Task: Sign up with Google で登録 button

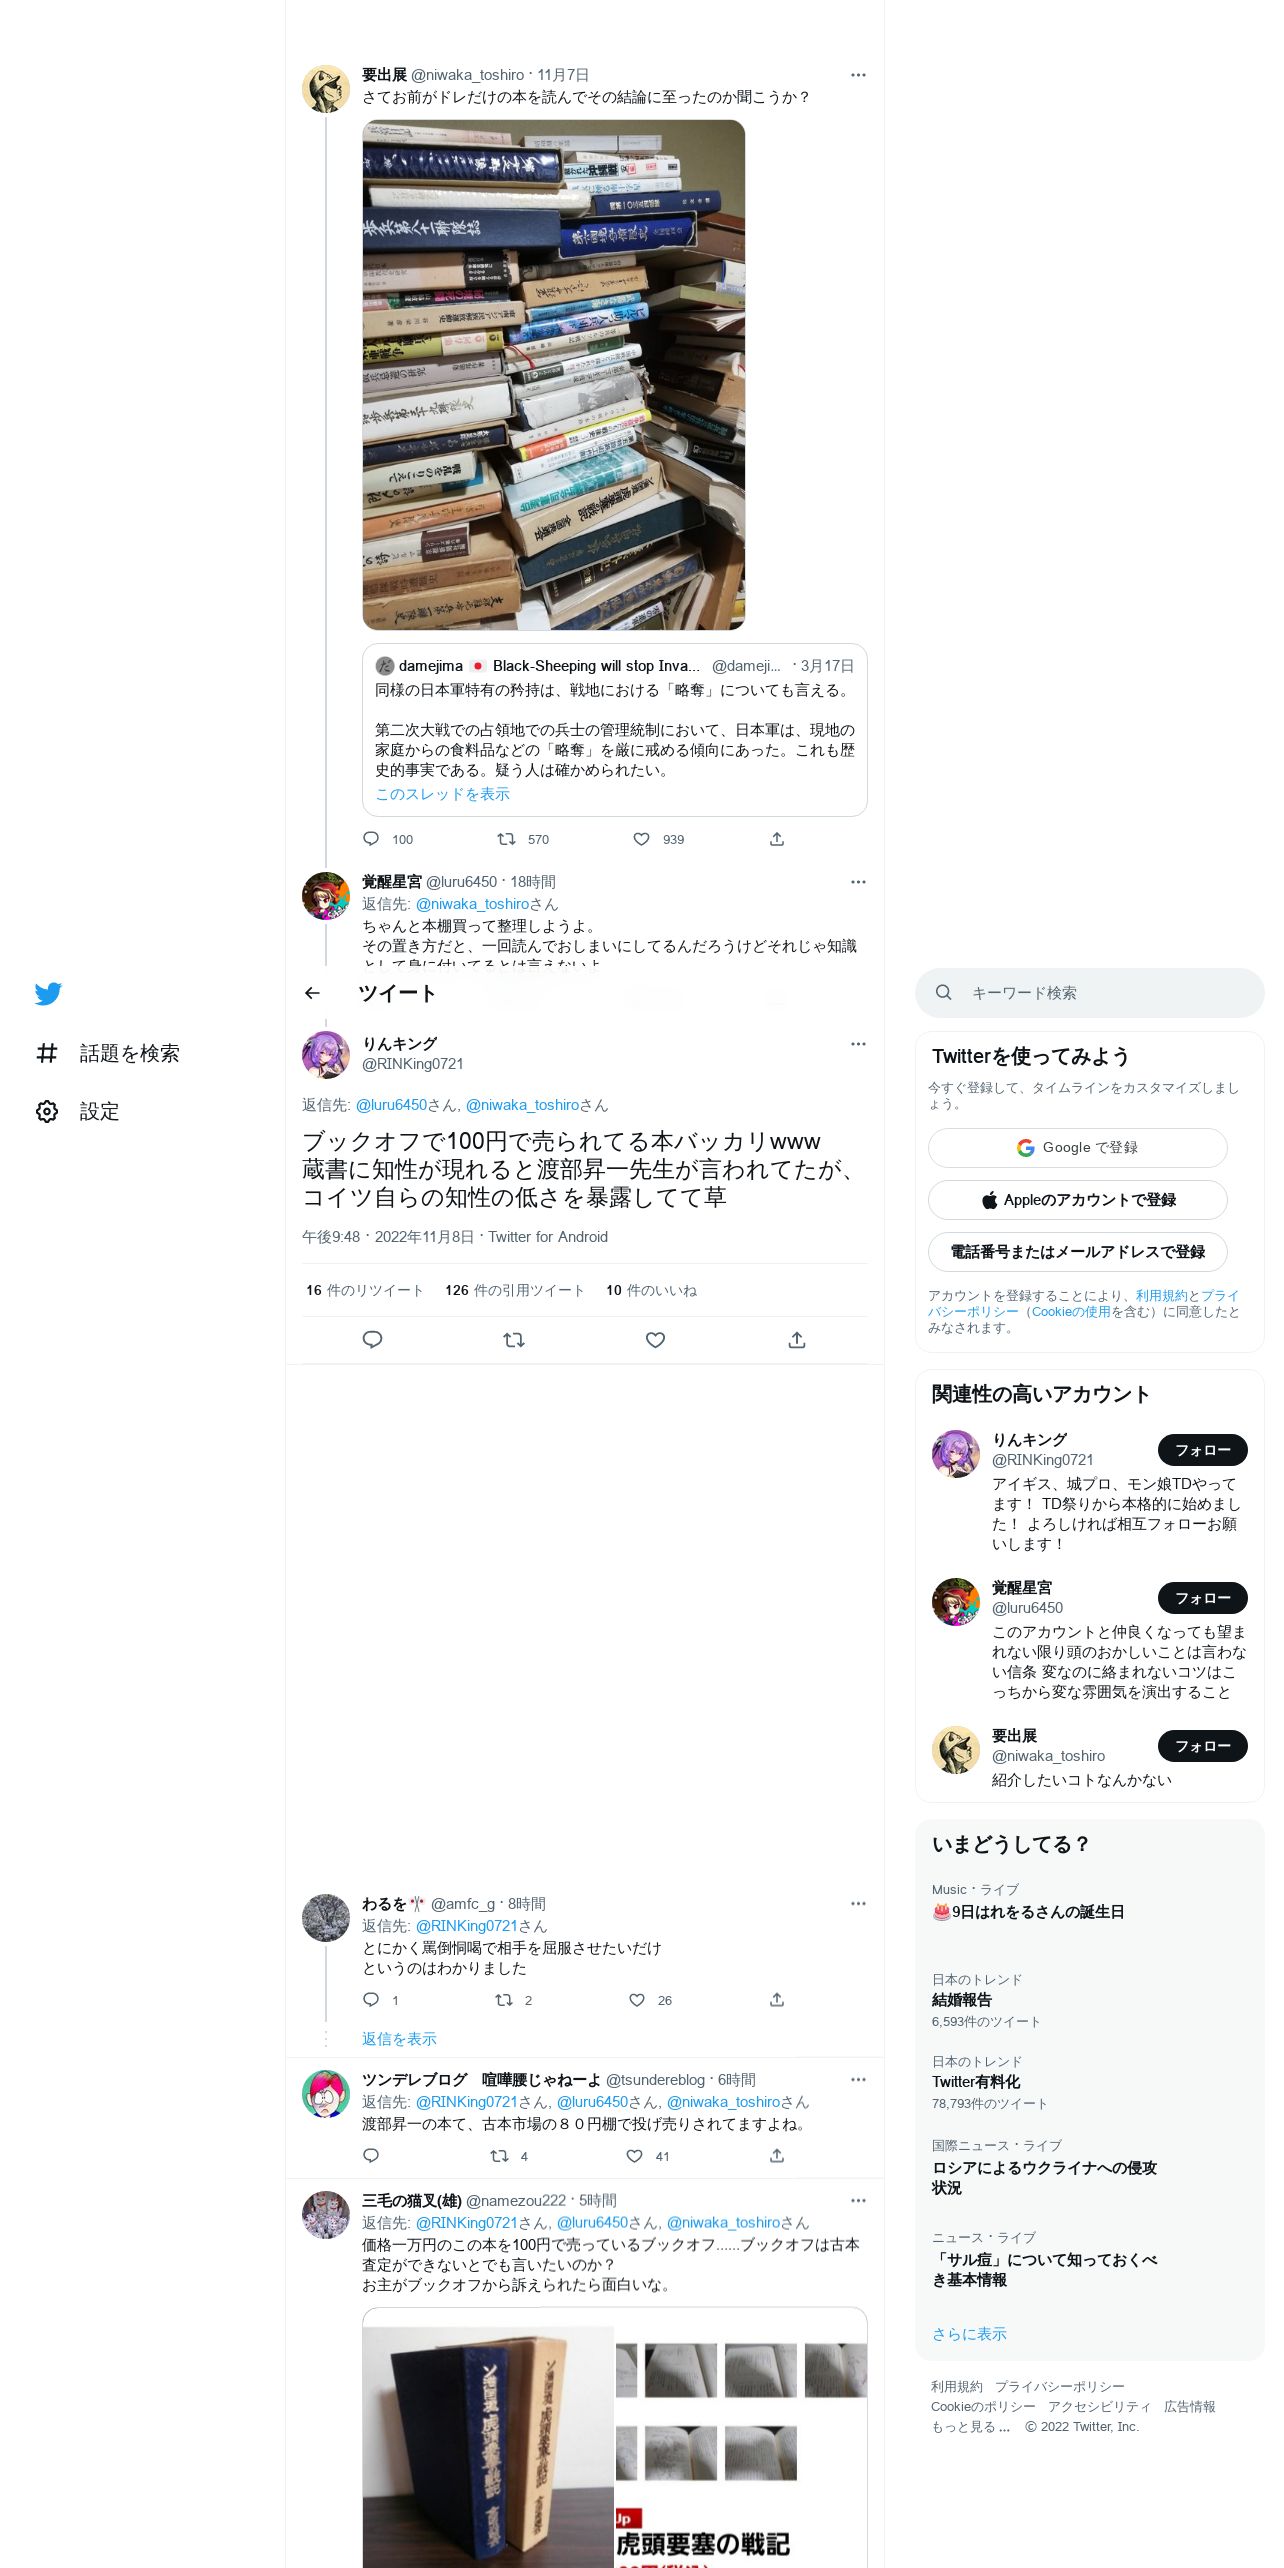Action: (1077, 1148)
